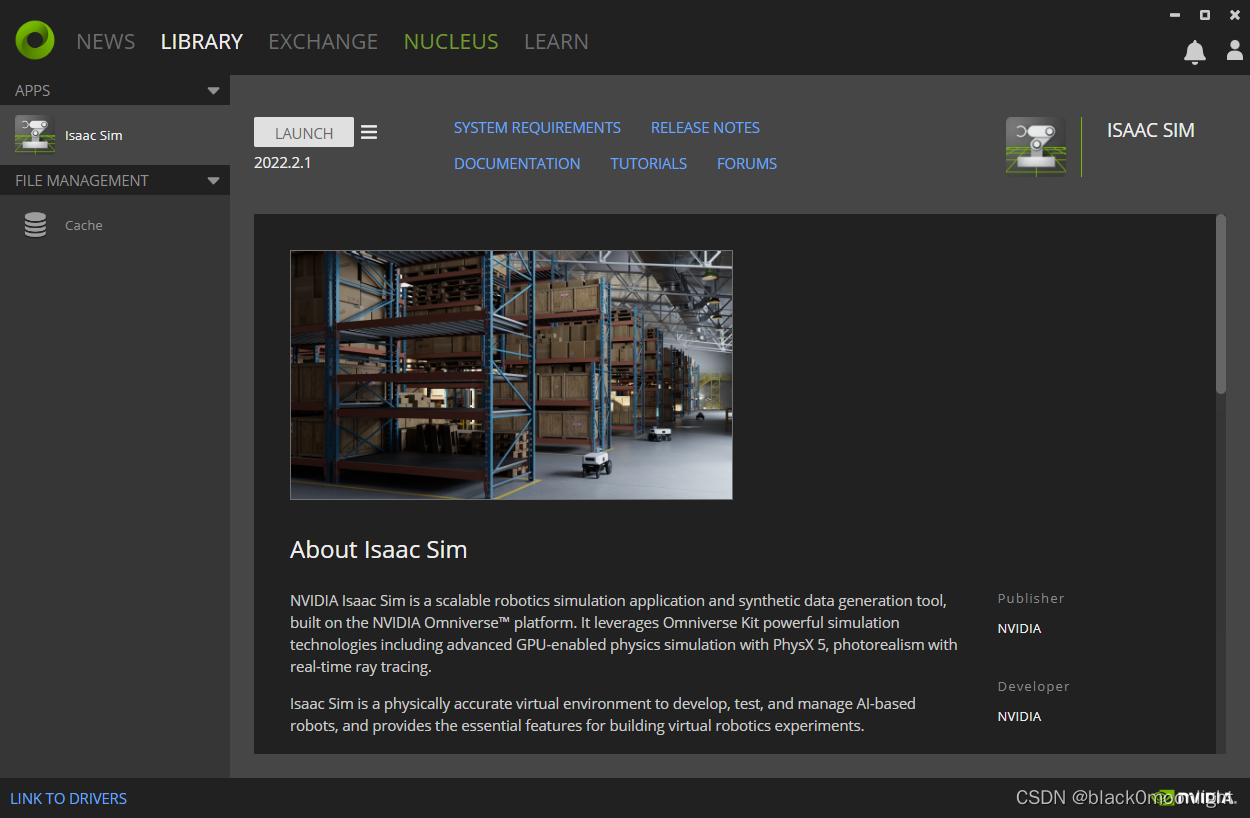Viewport: 1250px width, 818px height.
Task: Open the NUCLEUS tab
Action: tap(451, 42)
